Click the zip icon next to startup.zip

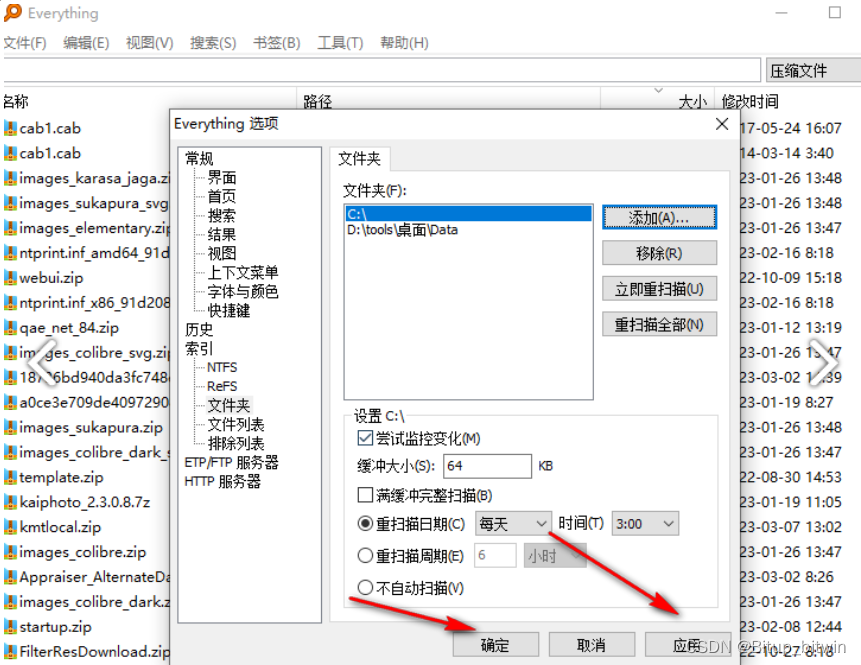12,627
